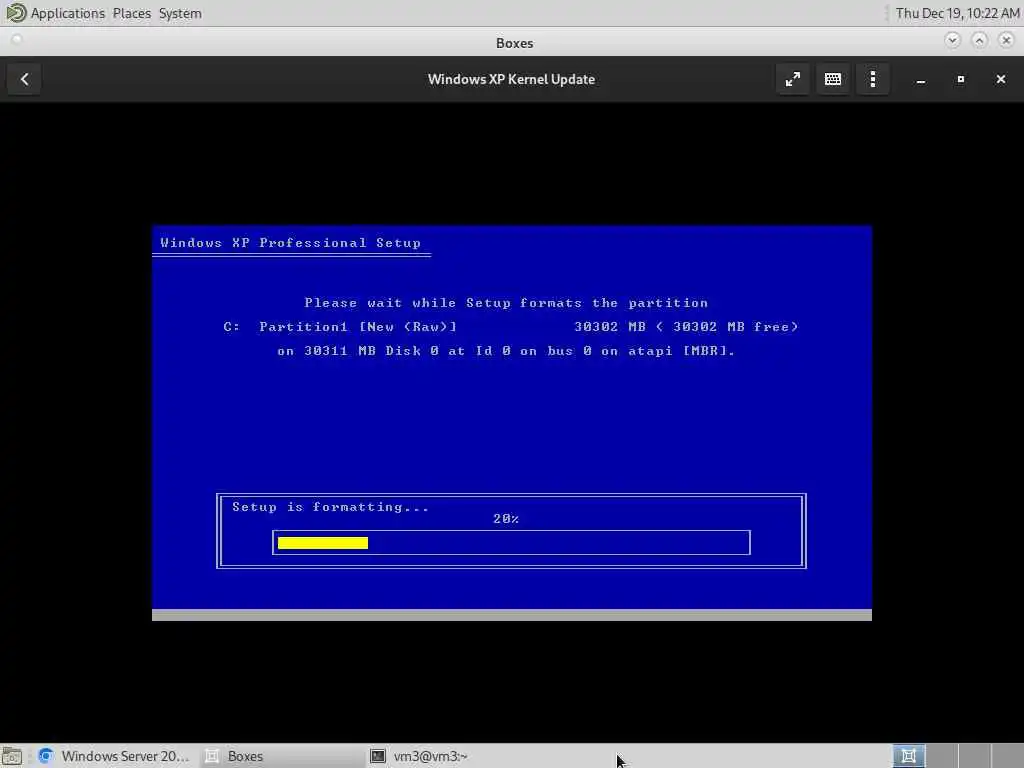The height and width of the screenshot is (768, 1024).
Task: Click the Windows XP setup display area
Action: coord(511,423)
